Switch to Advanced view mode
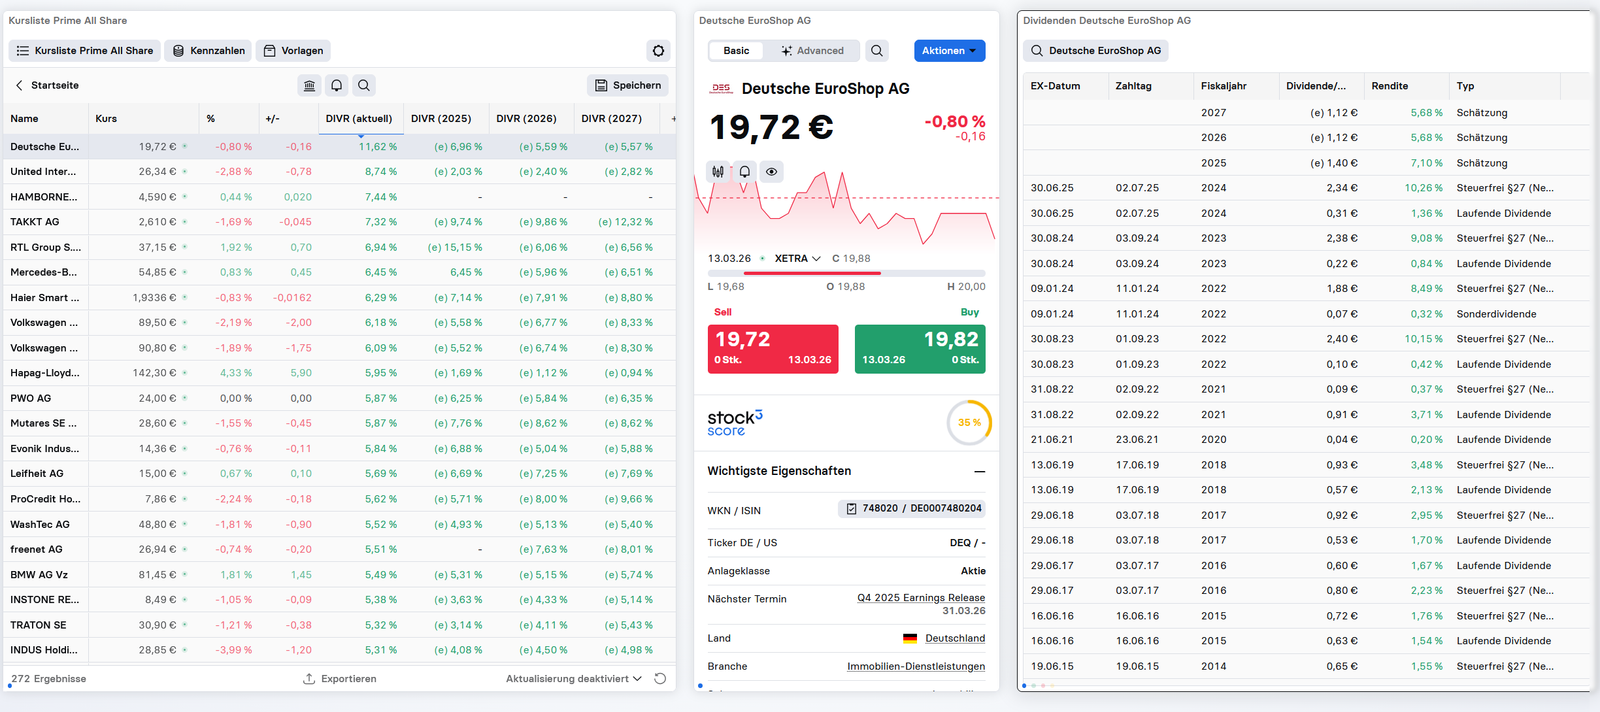 [812, 51]
